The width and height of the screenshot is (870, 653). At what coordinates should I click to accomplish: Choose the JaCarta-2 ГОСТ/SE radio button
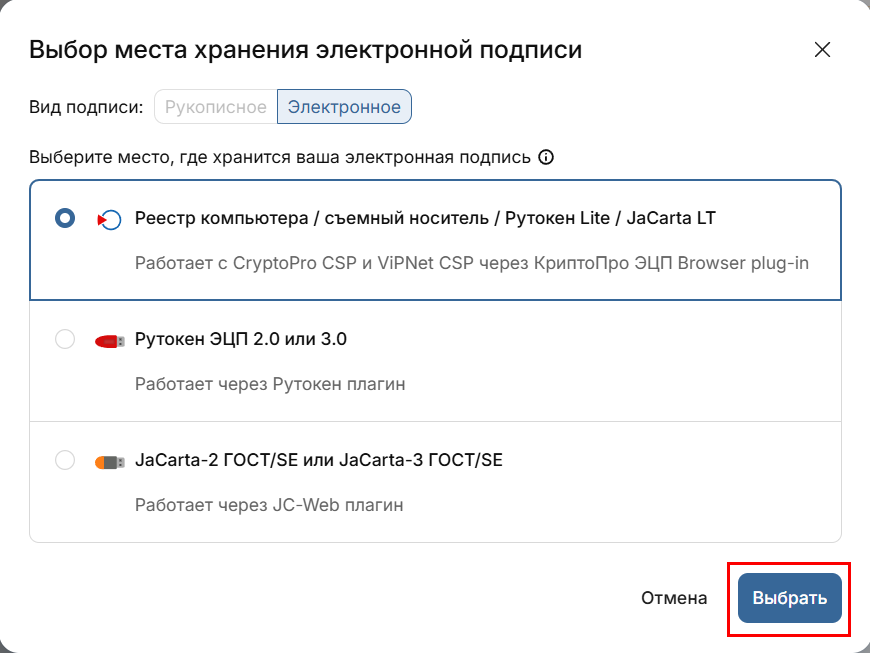coord(65,461)
